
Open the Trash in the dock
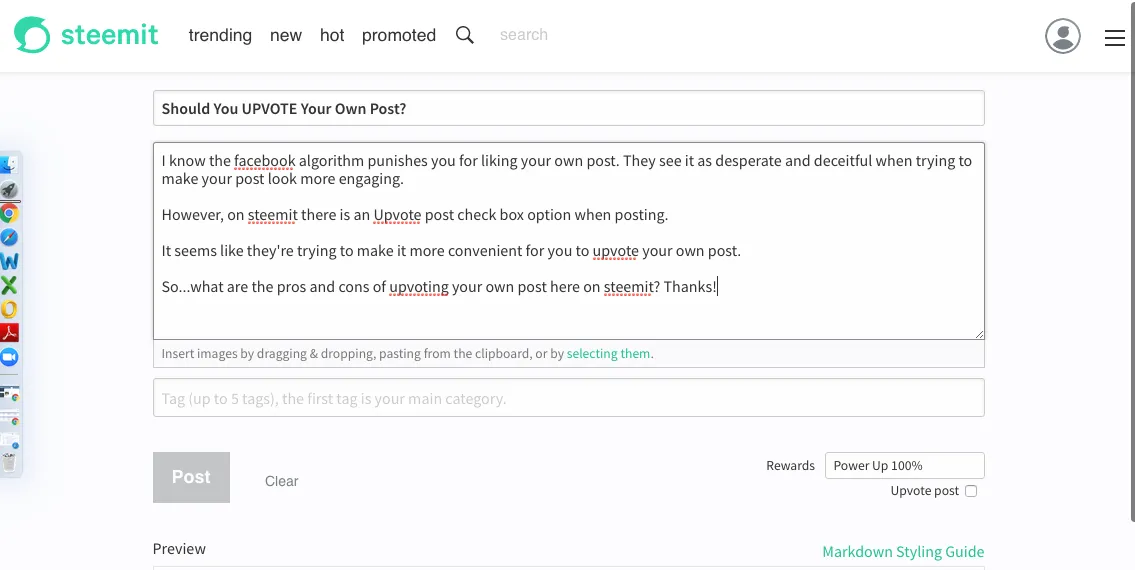pyautogui.click(x=9, y=461)
